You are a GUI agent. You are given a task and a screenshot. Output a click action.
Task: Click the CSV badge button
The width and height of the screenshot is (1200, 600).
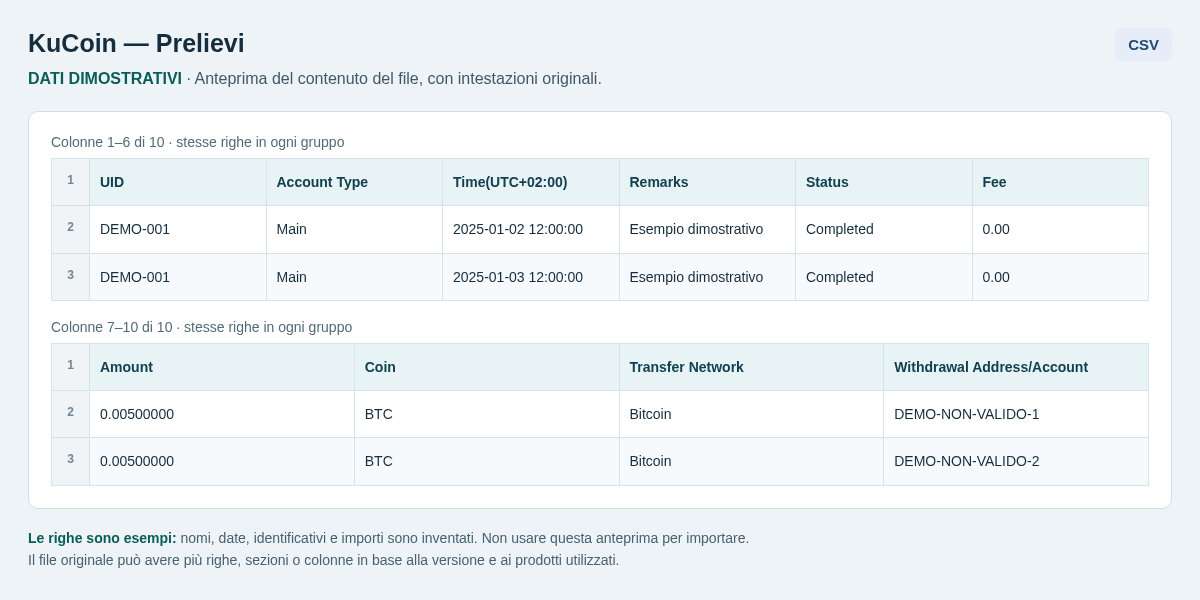tap(1143, 44)
